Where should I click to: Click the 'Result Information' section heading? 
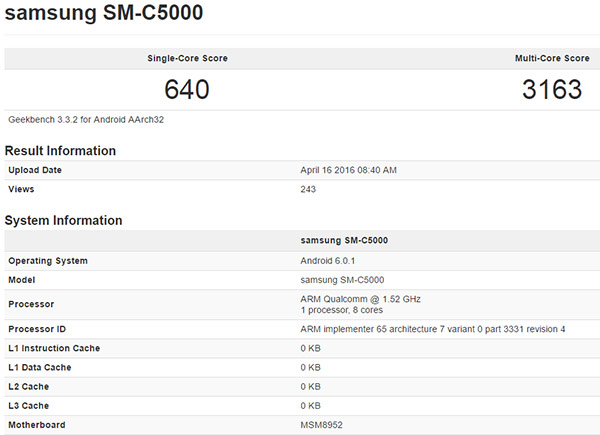point(60,151)
